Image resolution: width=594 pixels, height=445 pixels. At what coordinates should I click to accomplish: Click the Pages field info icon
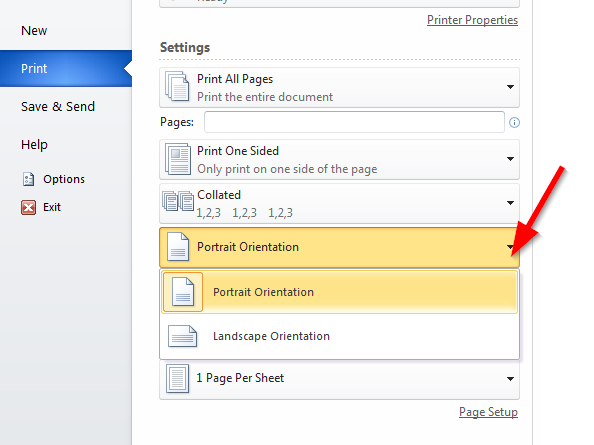click(x=514, y=122)
